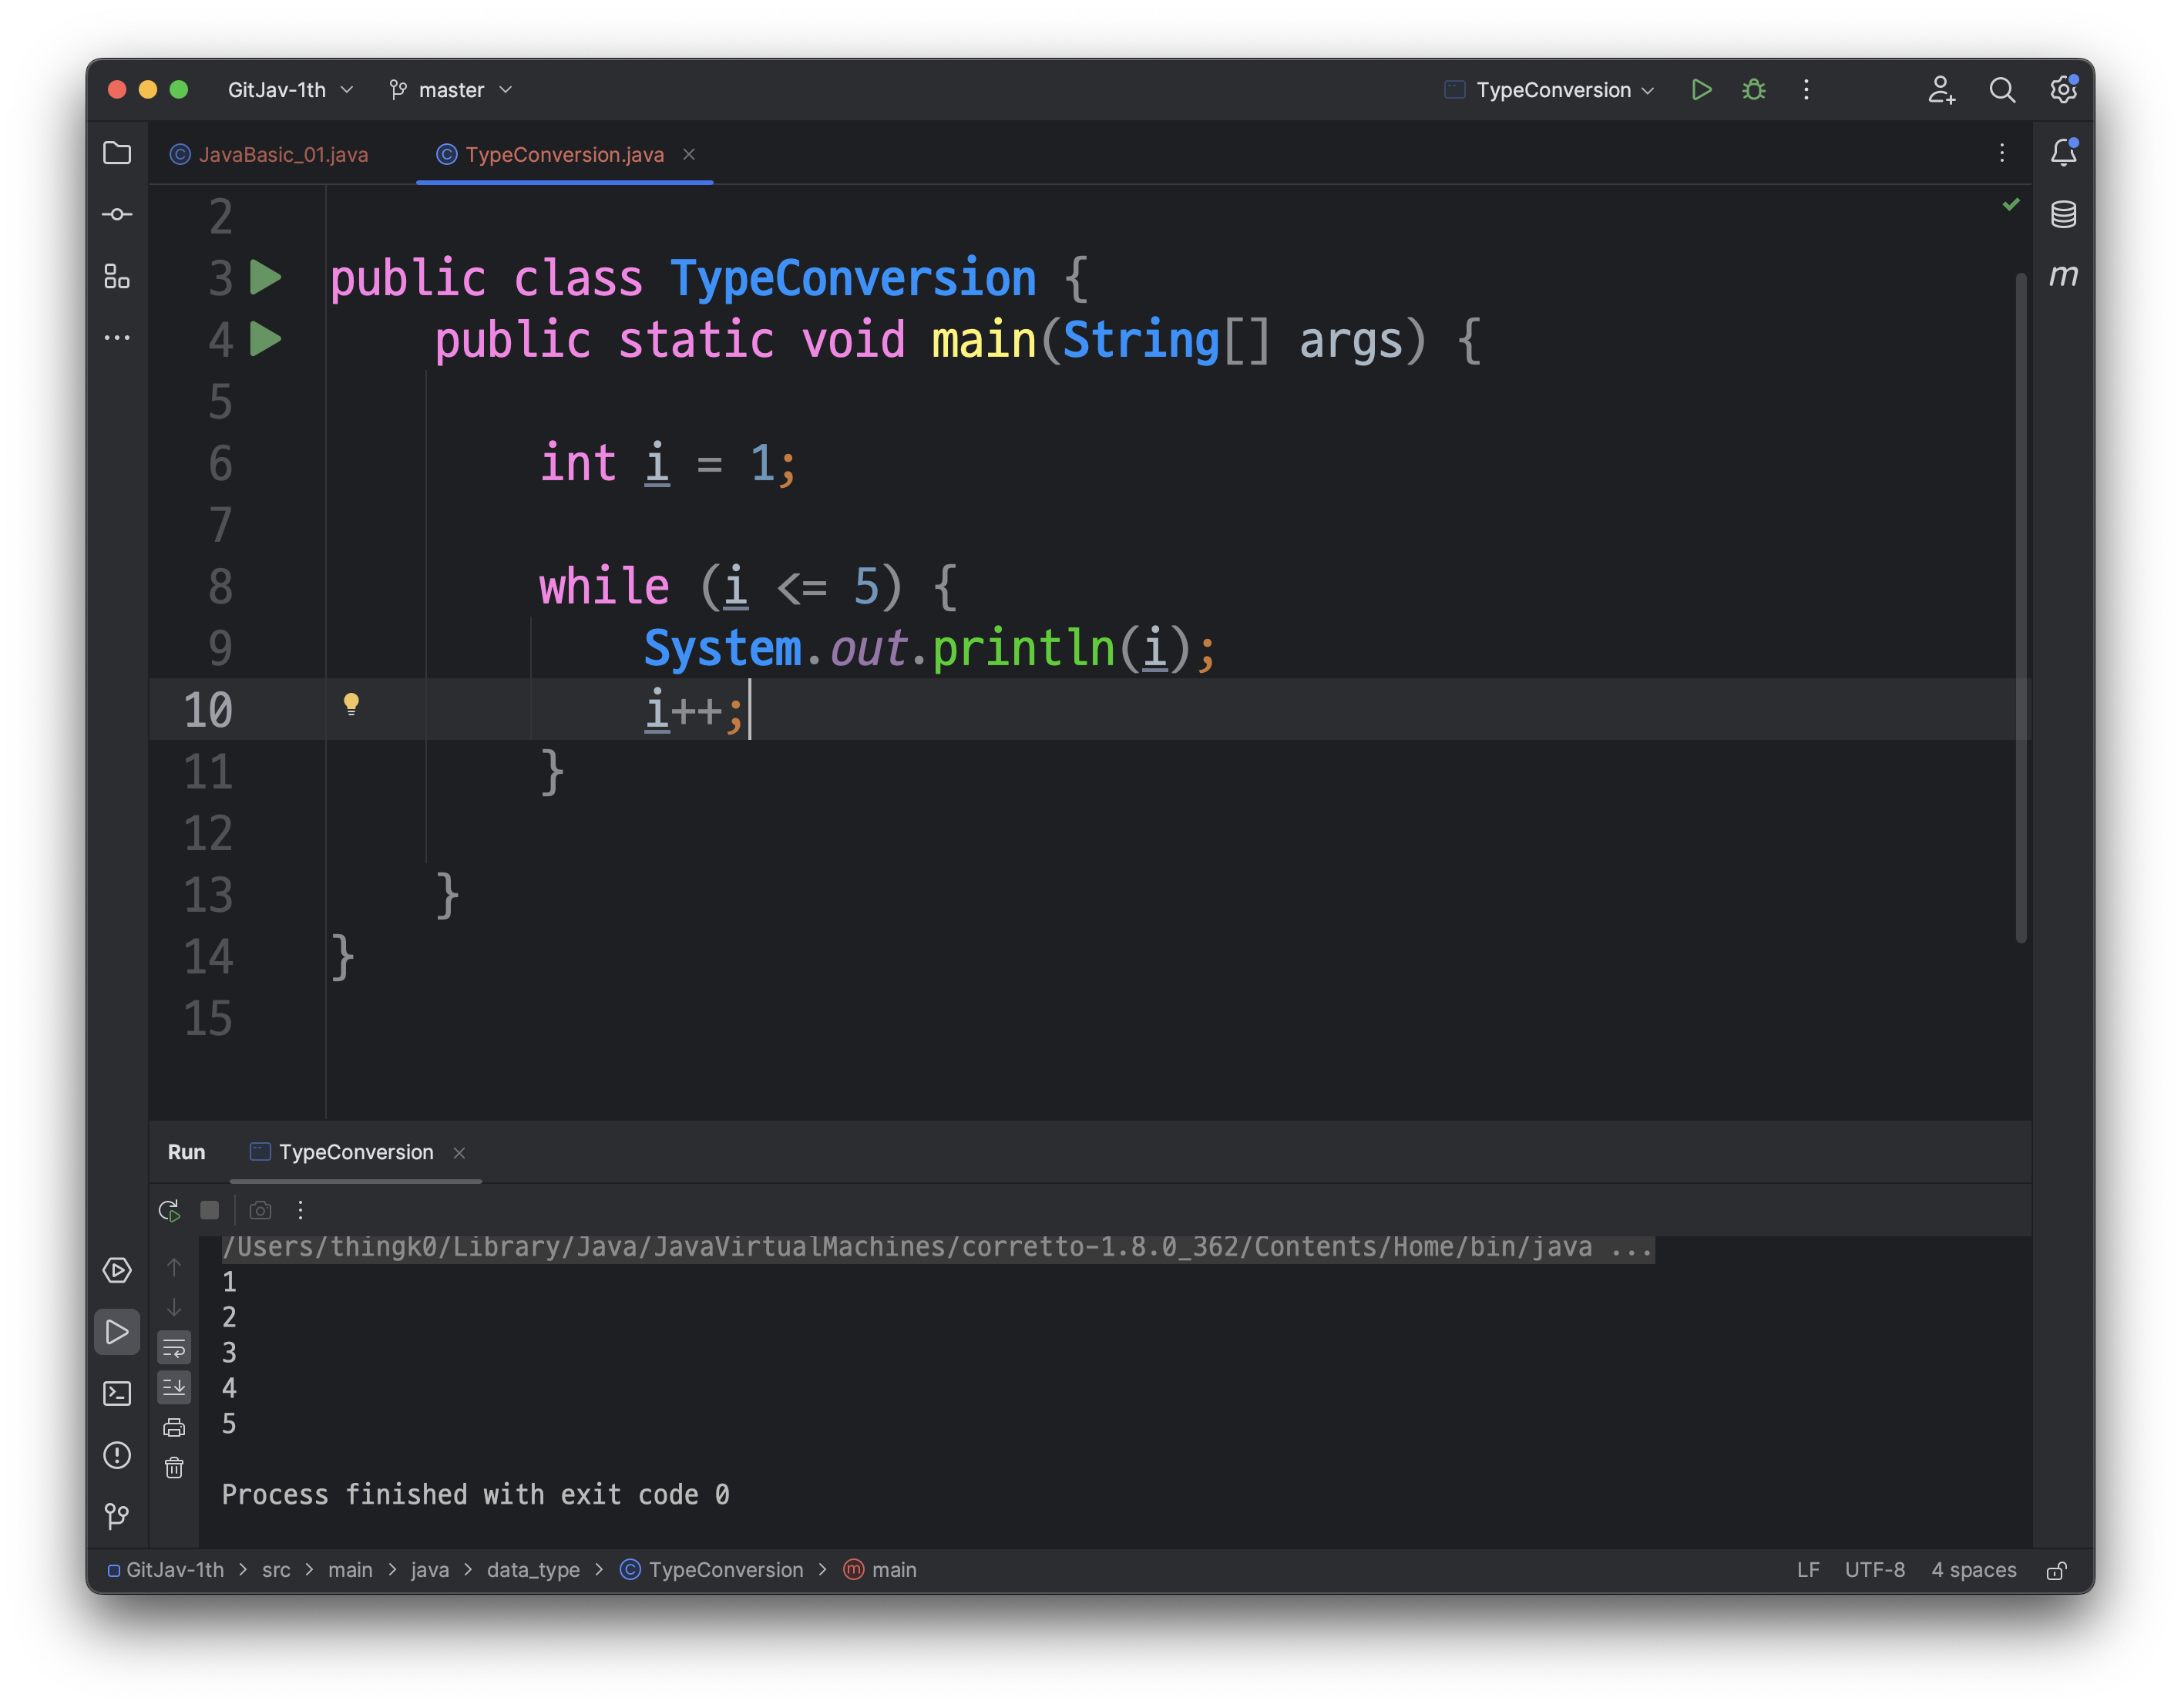Clear console output with trash icon
2181x1708 pixels.
(x=174, y=1467)
